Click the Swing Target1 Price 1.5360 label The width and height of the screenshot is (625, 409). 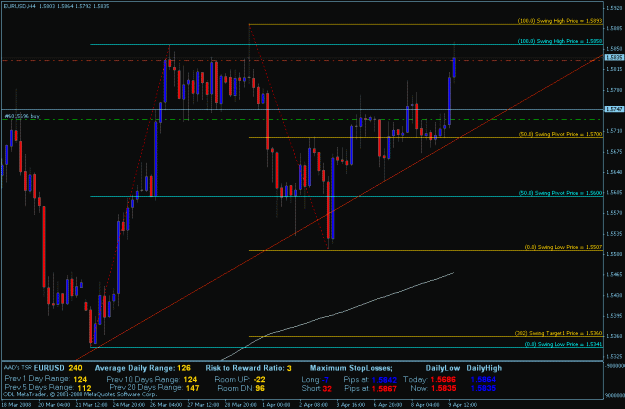pyautogui.click(x=558, y=333)
